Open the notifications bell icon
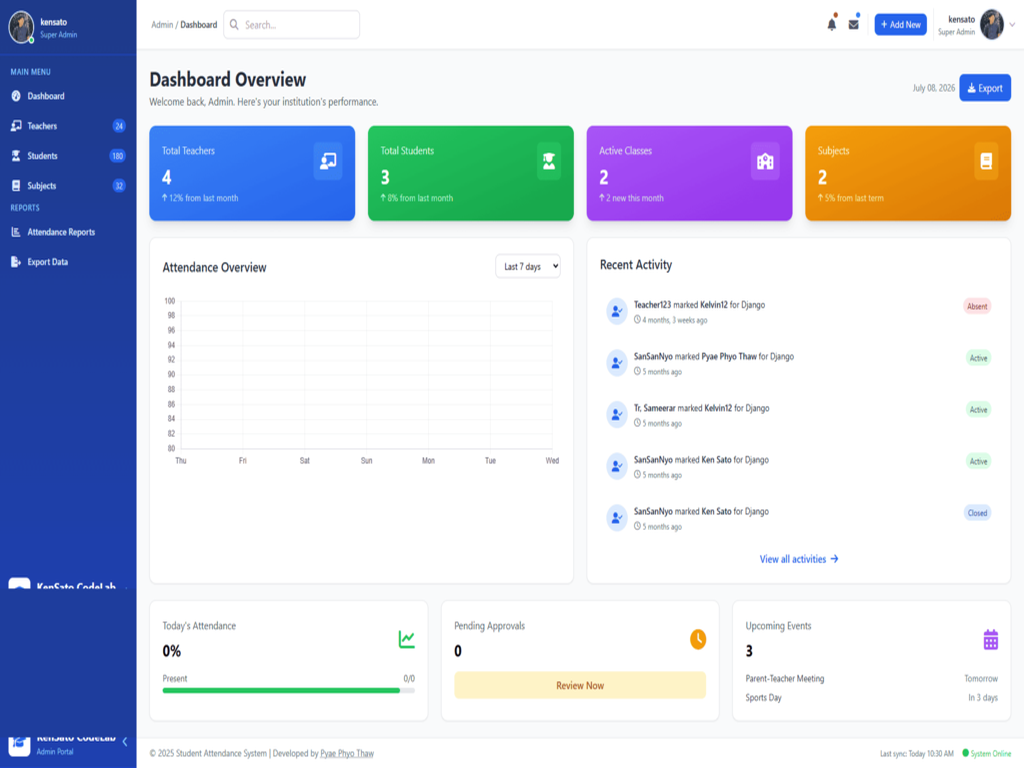Screen dimensions: 1024x768 click(x=831, y=25)
